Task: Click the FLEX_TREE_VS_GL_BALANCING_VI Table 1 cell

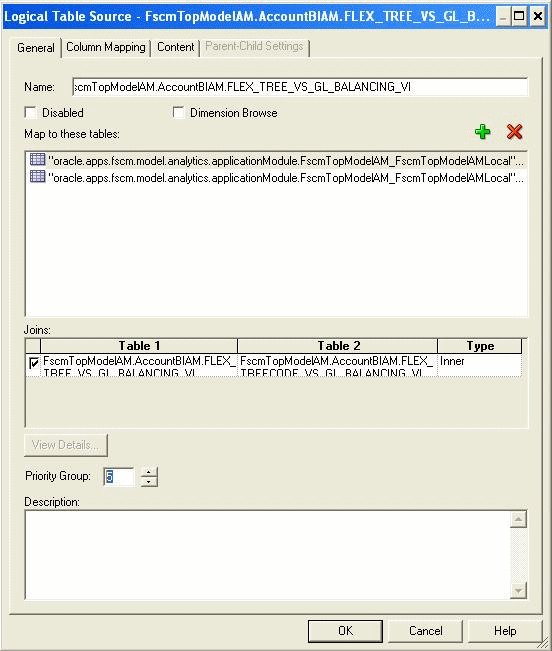Action: pos(139,365)
